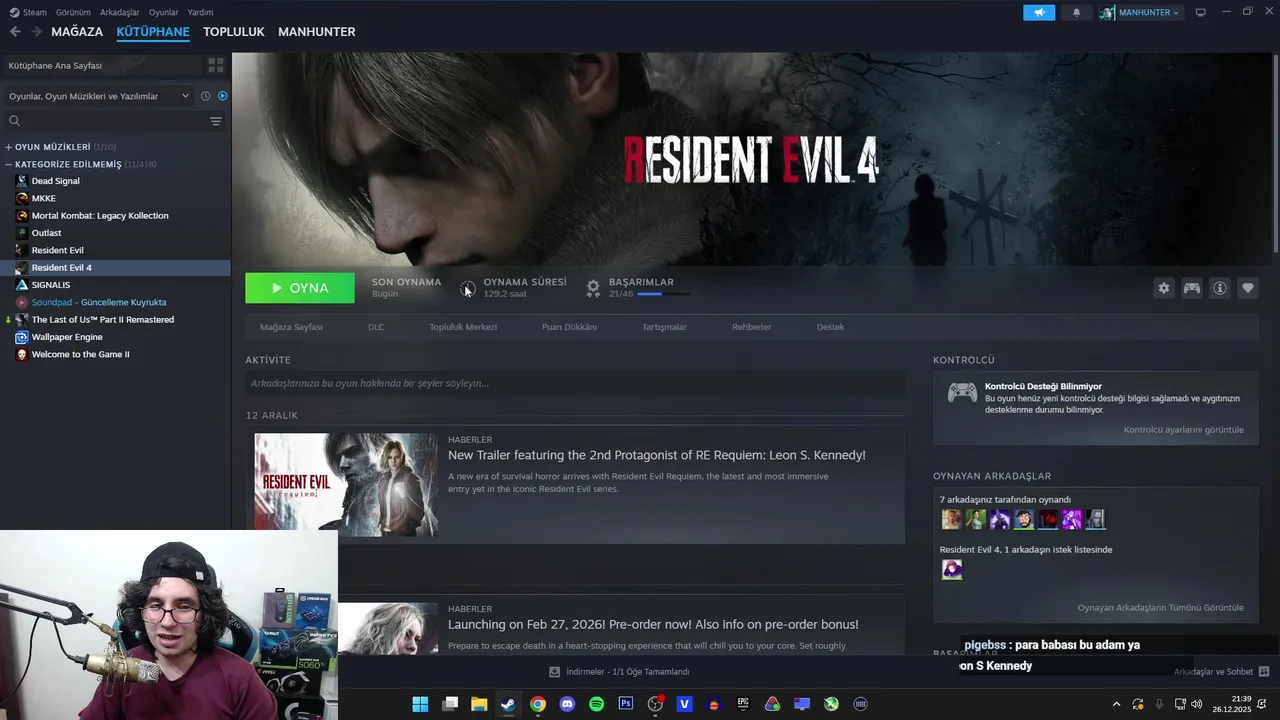Open the Oyunlar menu
1280x720 pixels.
(x=164, y=12)
